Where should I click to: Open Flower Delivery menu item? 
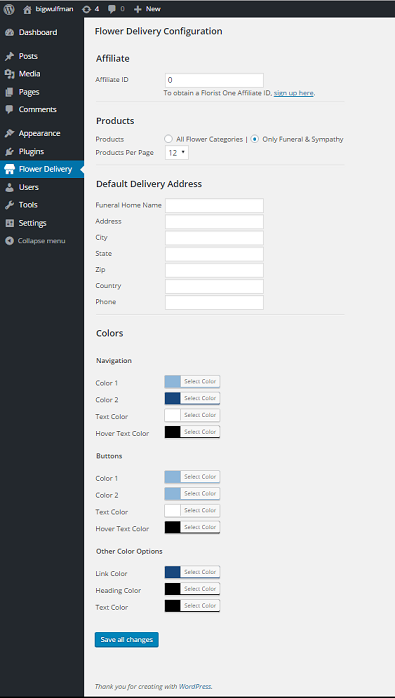[x=42, y=169]
